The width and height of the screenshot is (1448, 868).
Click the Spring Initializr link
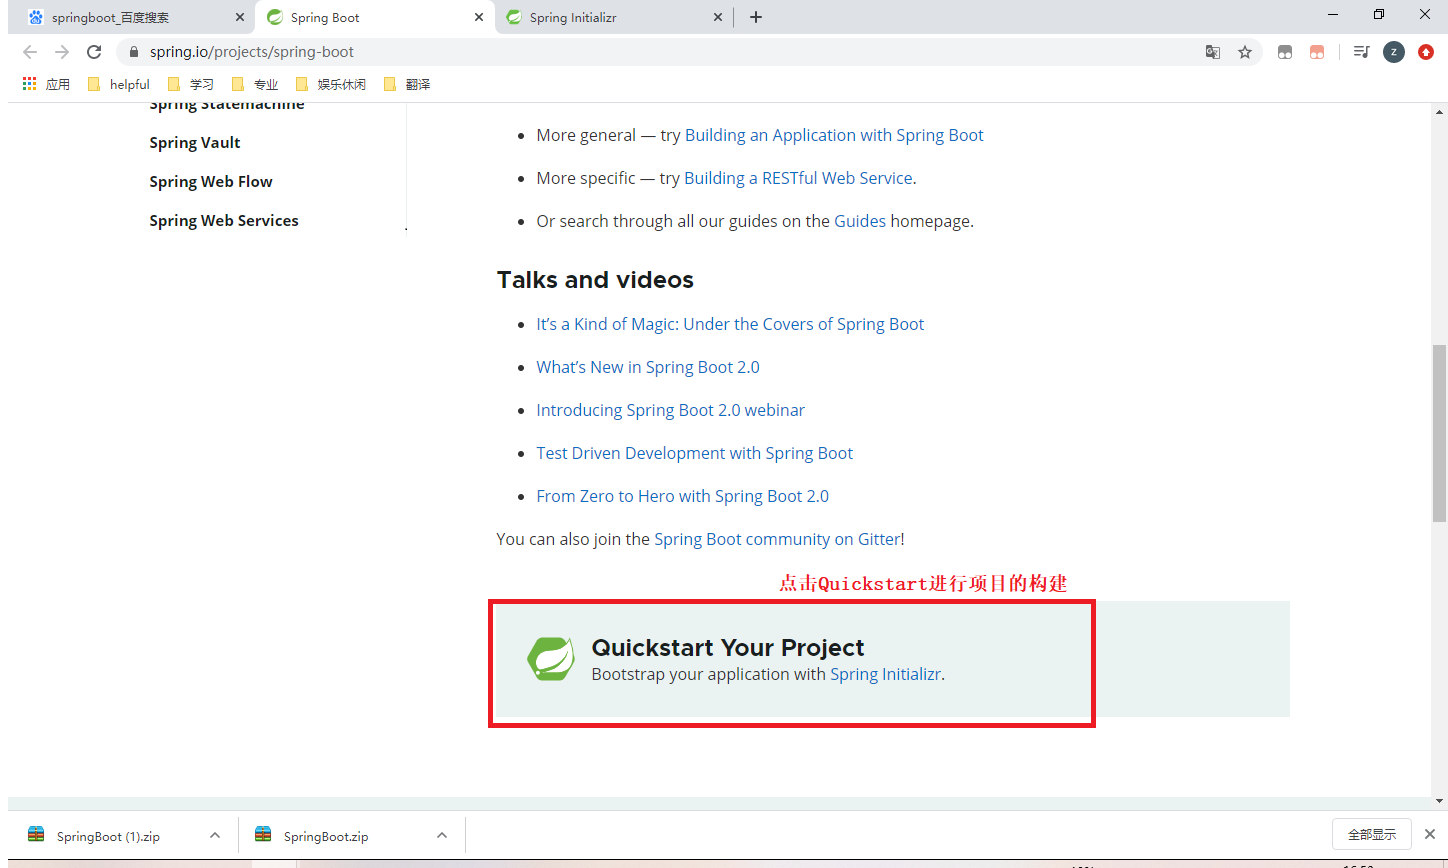pyautogui.click(x=885, y=674)
